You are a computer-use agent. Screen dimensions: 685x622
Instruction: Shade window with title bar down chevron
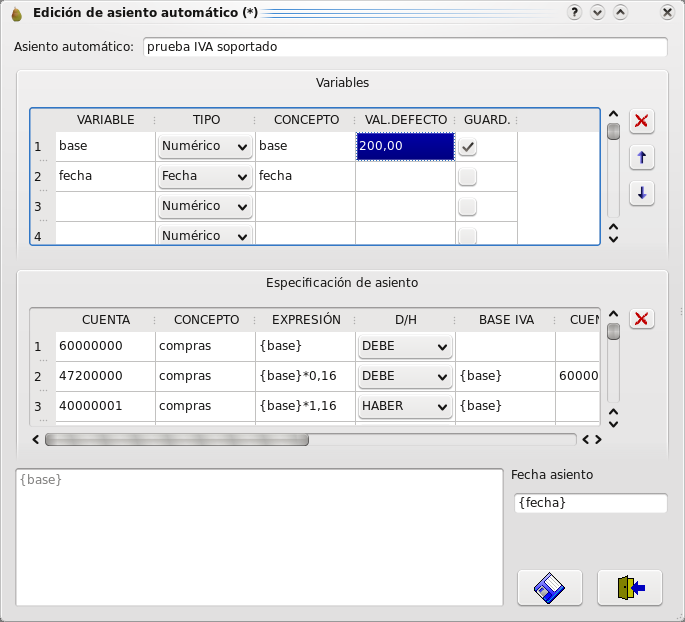[x=597, y=12]
